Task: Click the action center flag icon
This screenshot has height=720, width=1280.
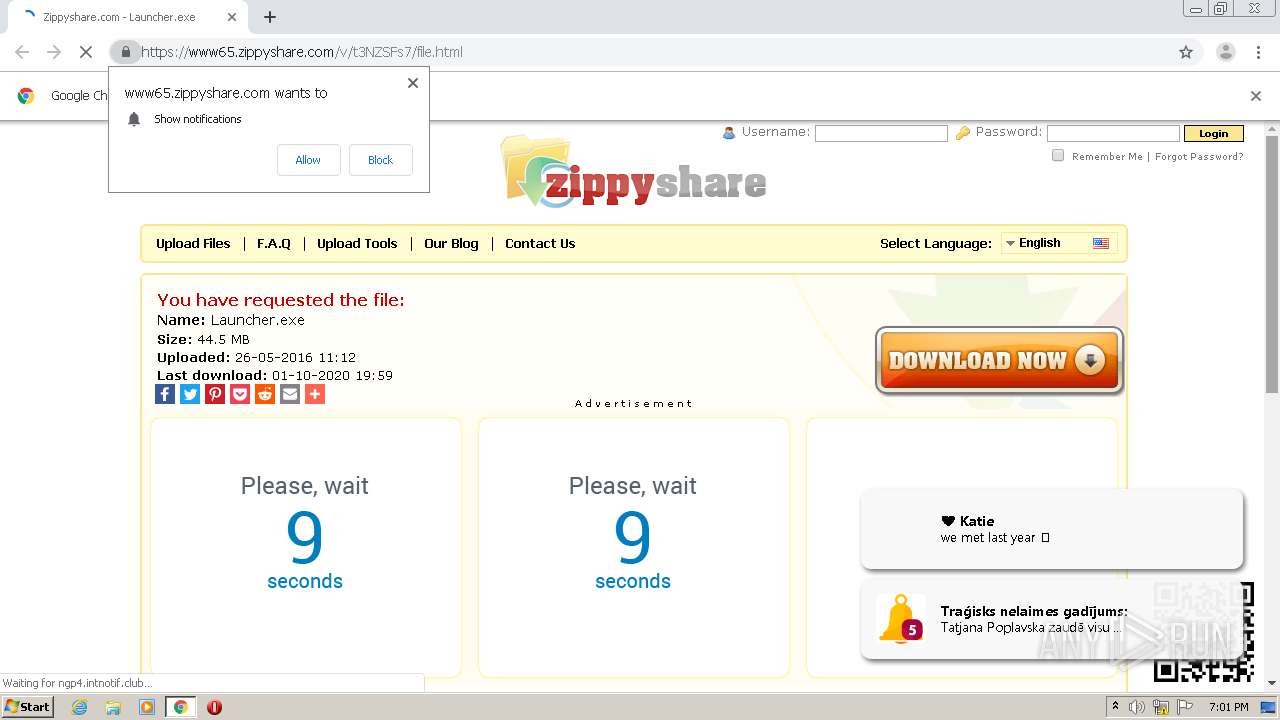Action: [x=1183, y=707]
